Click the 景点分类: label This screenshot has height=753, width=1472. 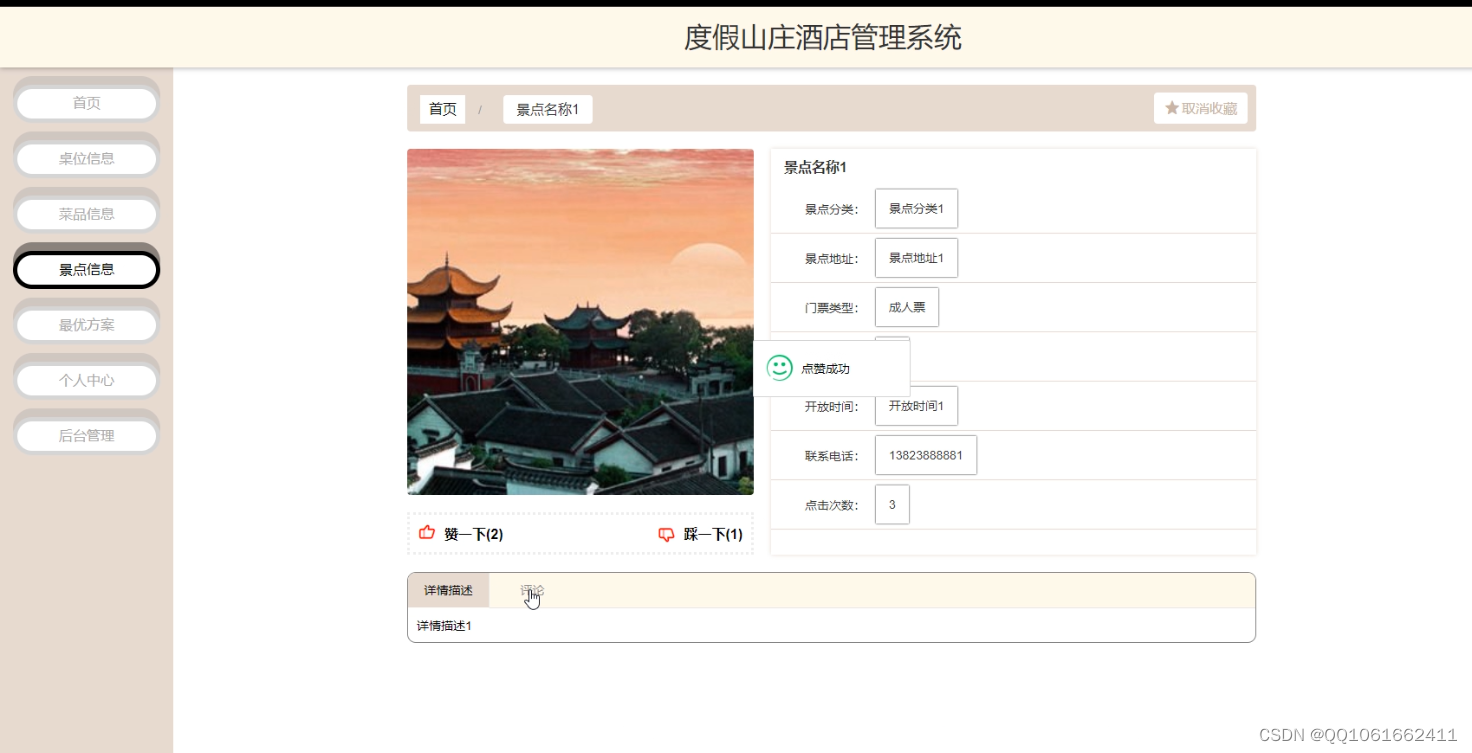click(832, 210)
